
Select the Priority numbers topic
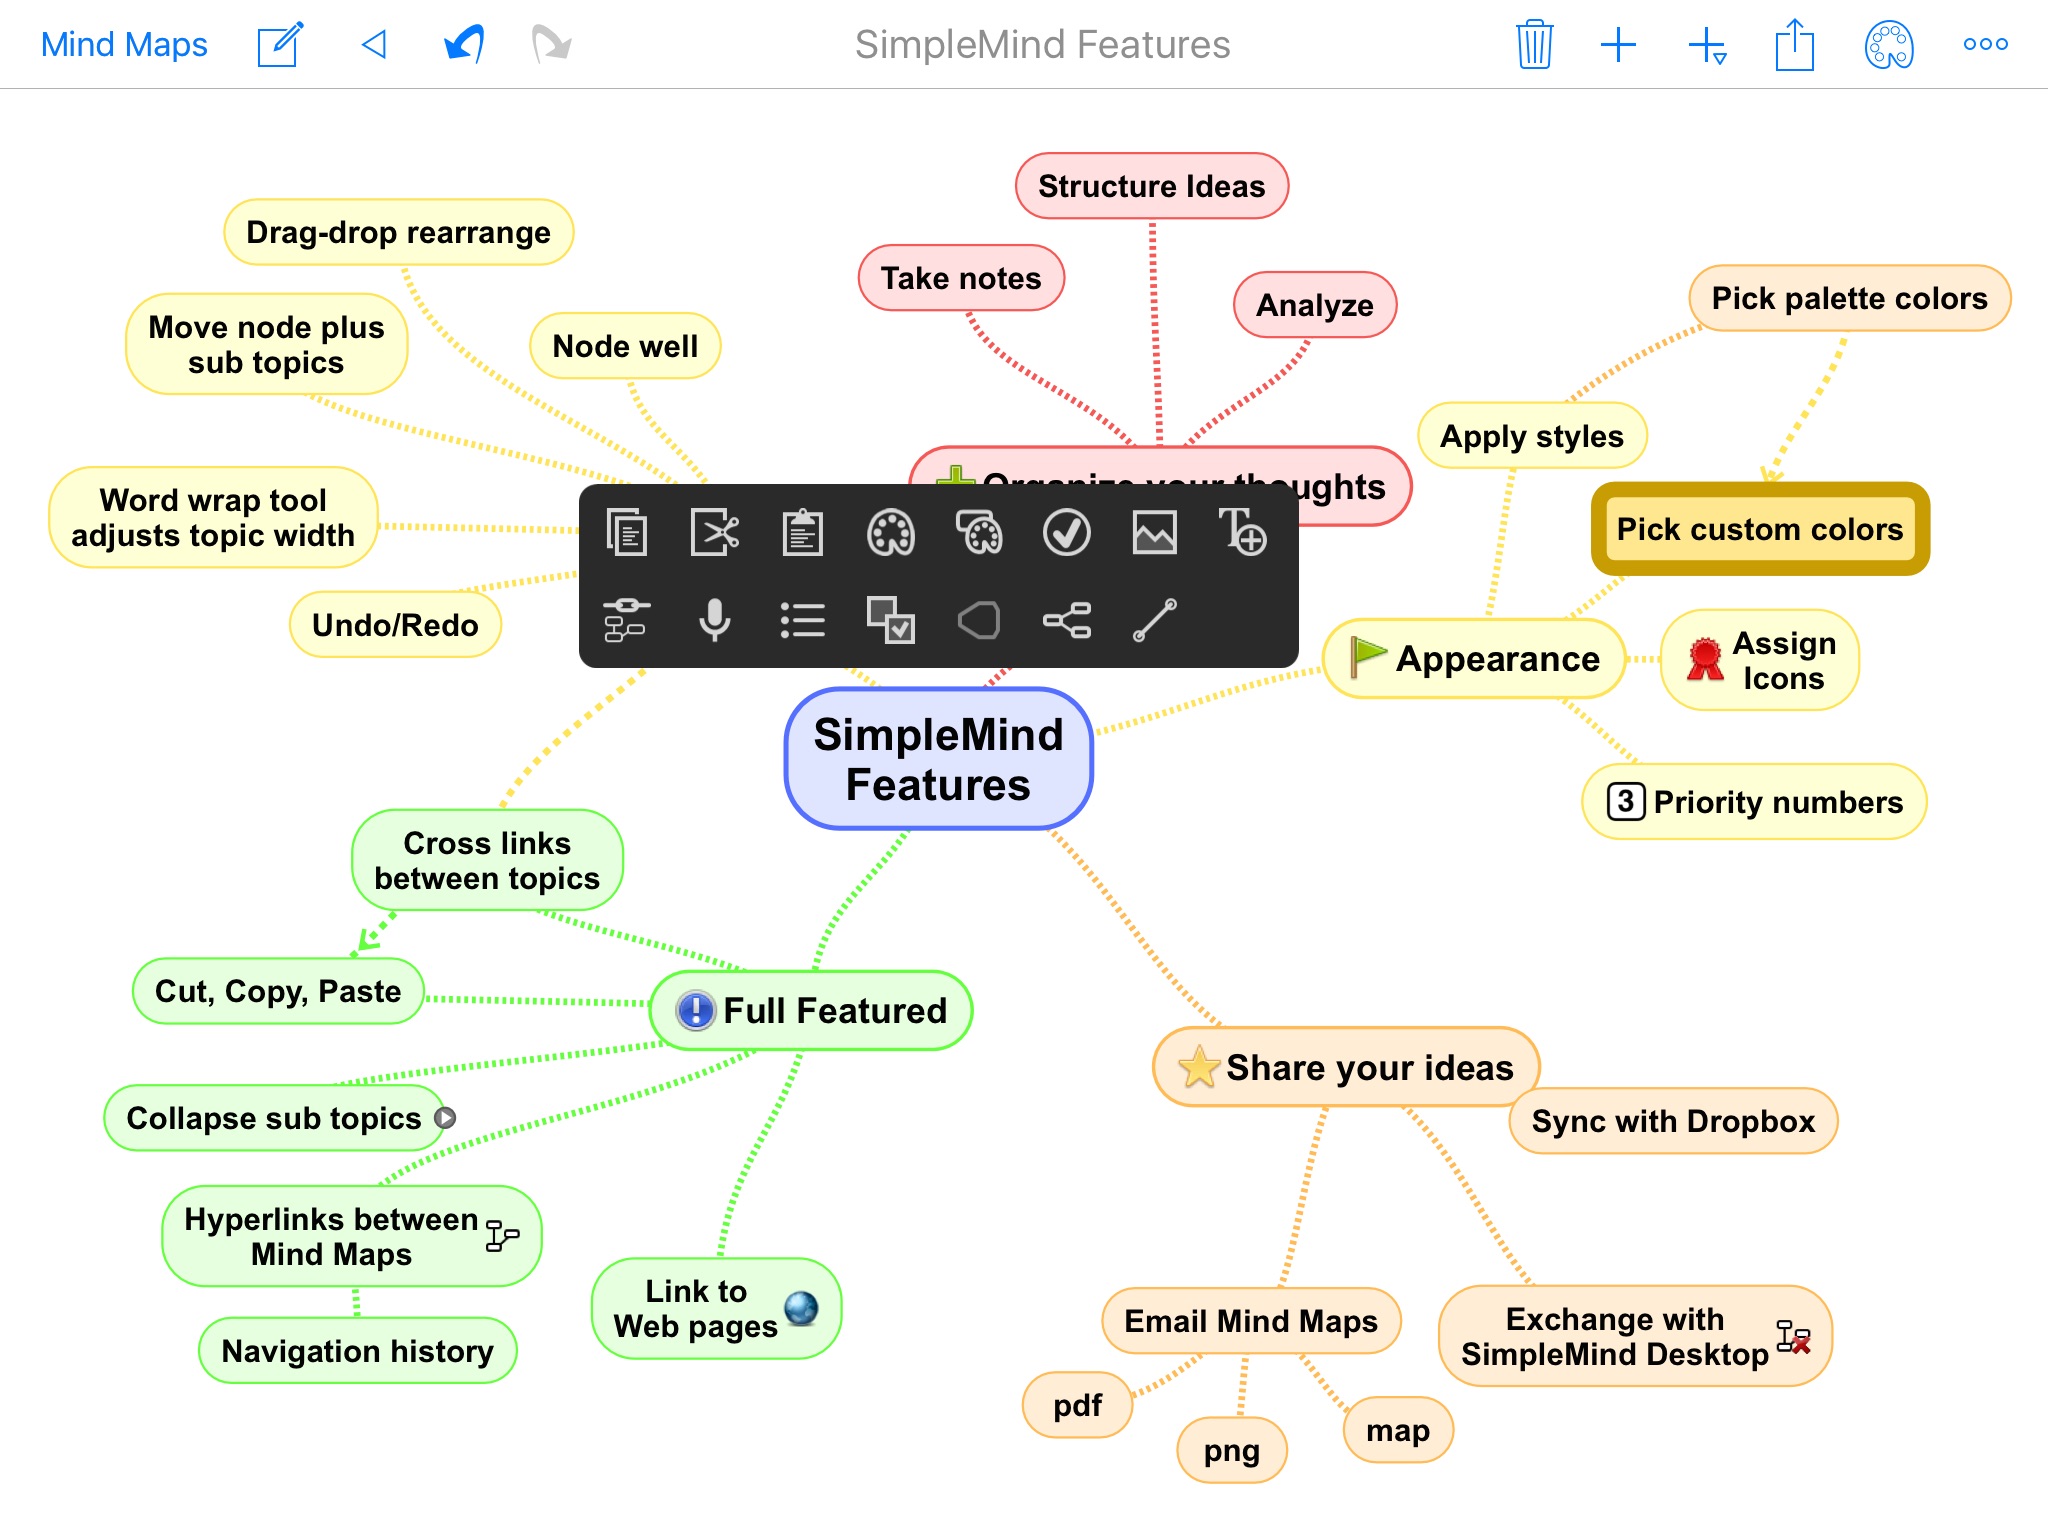tap(1754, 802)
